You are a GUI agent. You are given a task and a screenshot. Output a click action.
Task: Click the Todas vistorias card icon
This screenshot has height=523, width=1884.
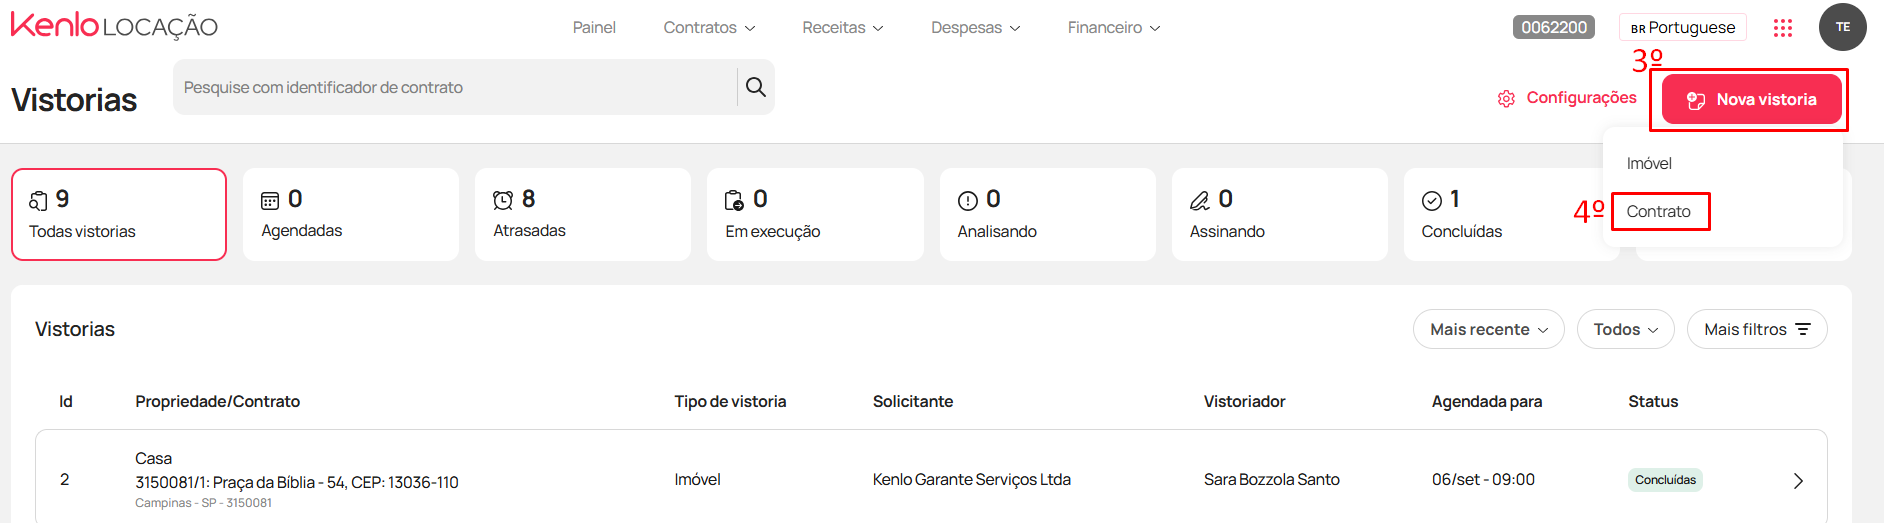(38, 201)
